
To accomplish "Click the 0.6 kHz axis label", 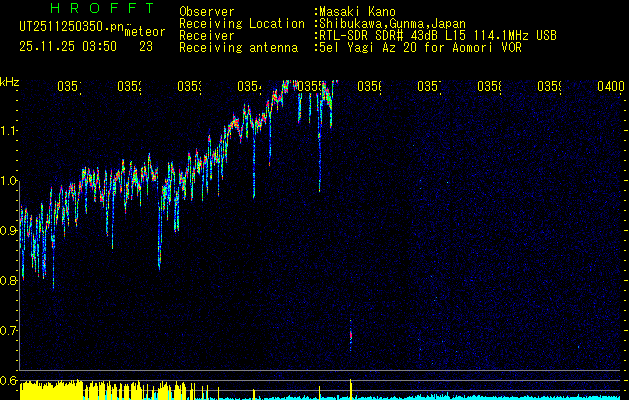I will 8,380.
